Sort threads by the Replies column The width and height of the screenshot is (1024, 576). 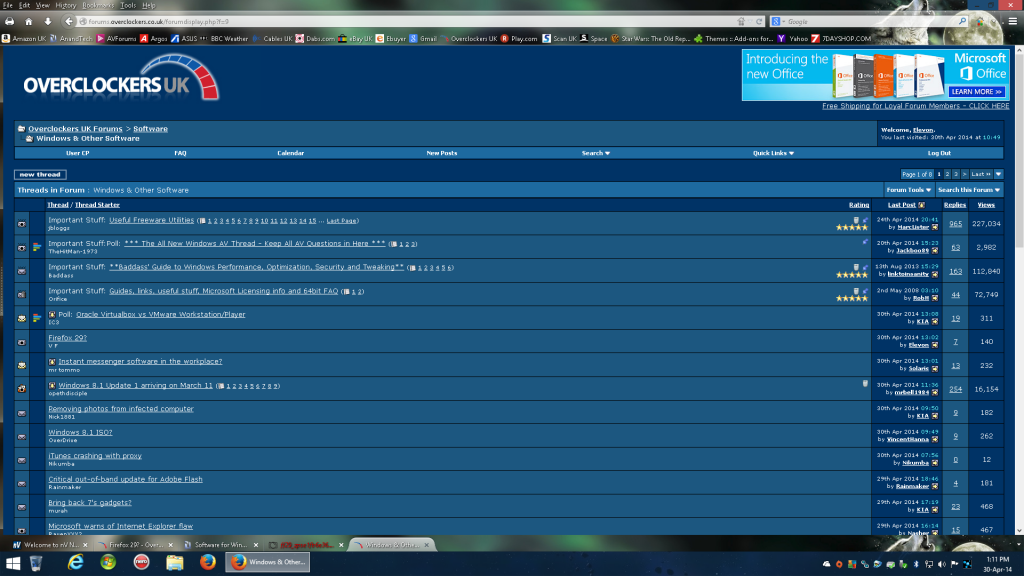pos(955,205)
